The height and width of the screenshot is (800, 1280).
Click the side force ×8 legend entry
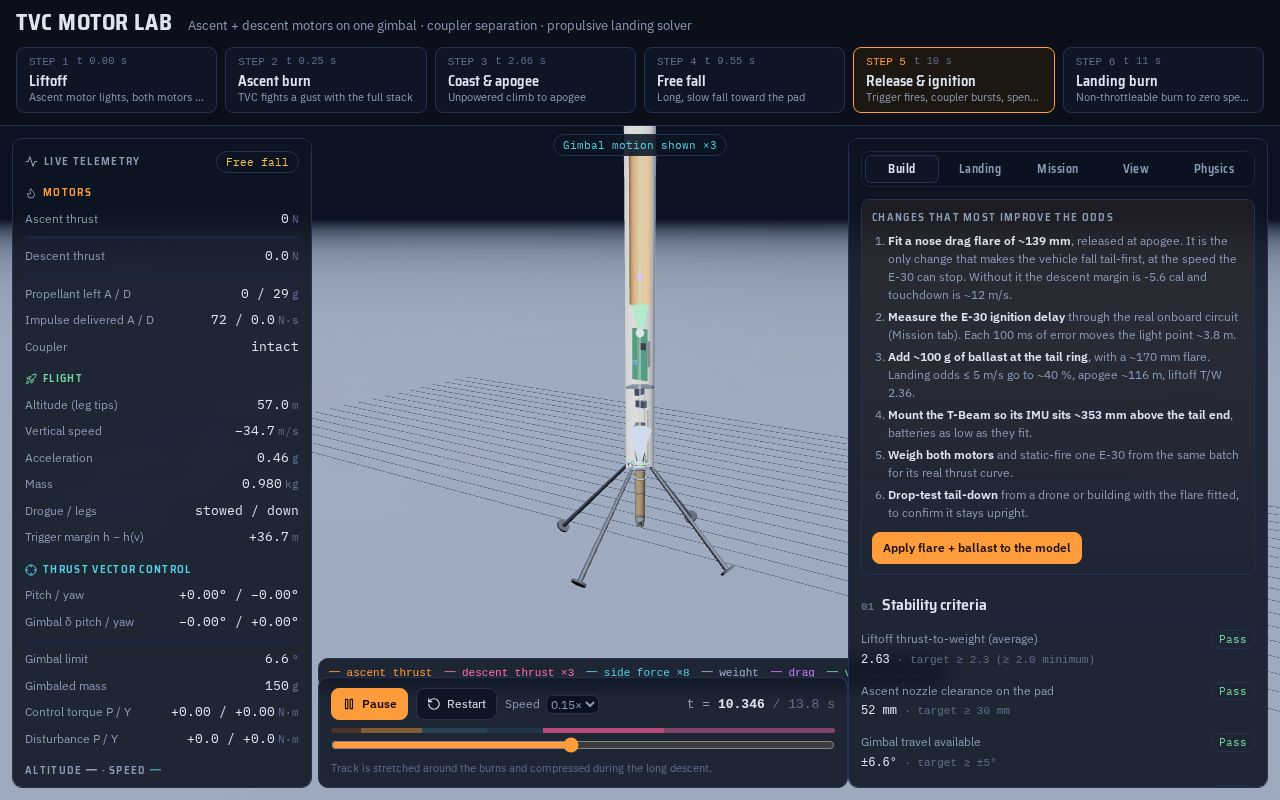click(638, 672)
